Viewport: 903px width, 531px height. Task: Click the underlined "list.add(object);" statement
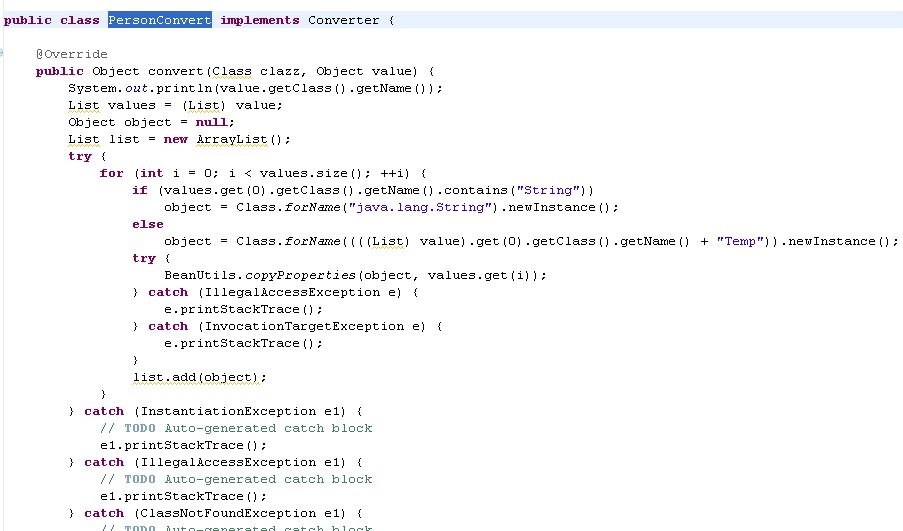[x=199, y=377]
